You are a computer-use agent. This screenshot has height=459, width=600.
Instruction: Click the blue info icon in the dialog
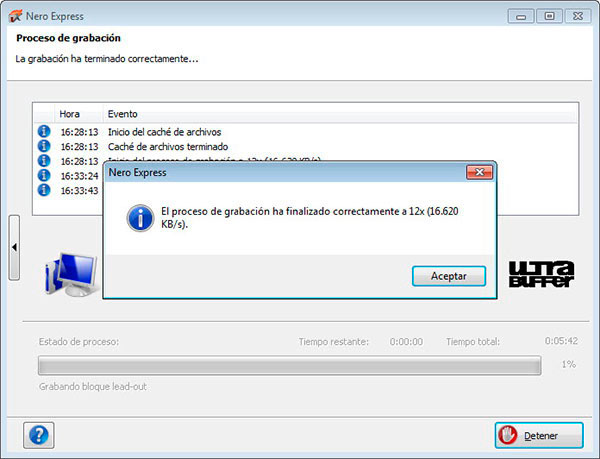pos(140,218)
